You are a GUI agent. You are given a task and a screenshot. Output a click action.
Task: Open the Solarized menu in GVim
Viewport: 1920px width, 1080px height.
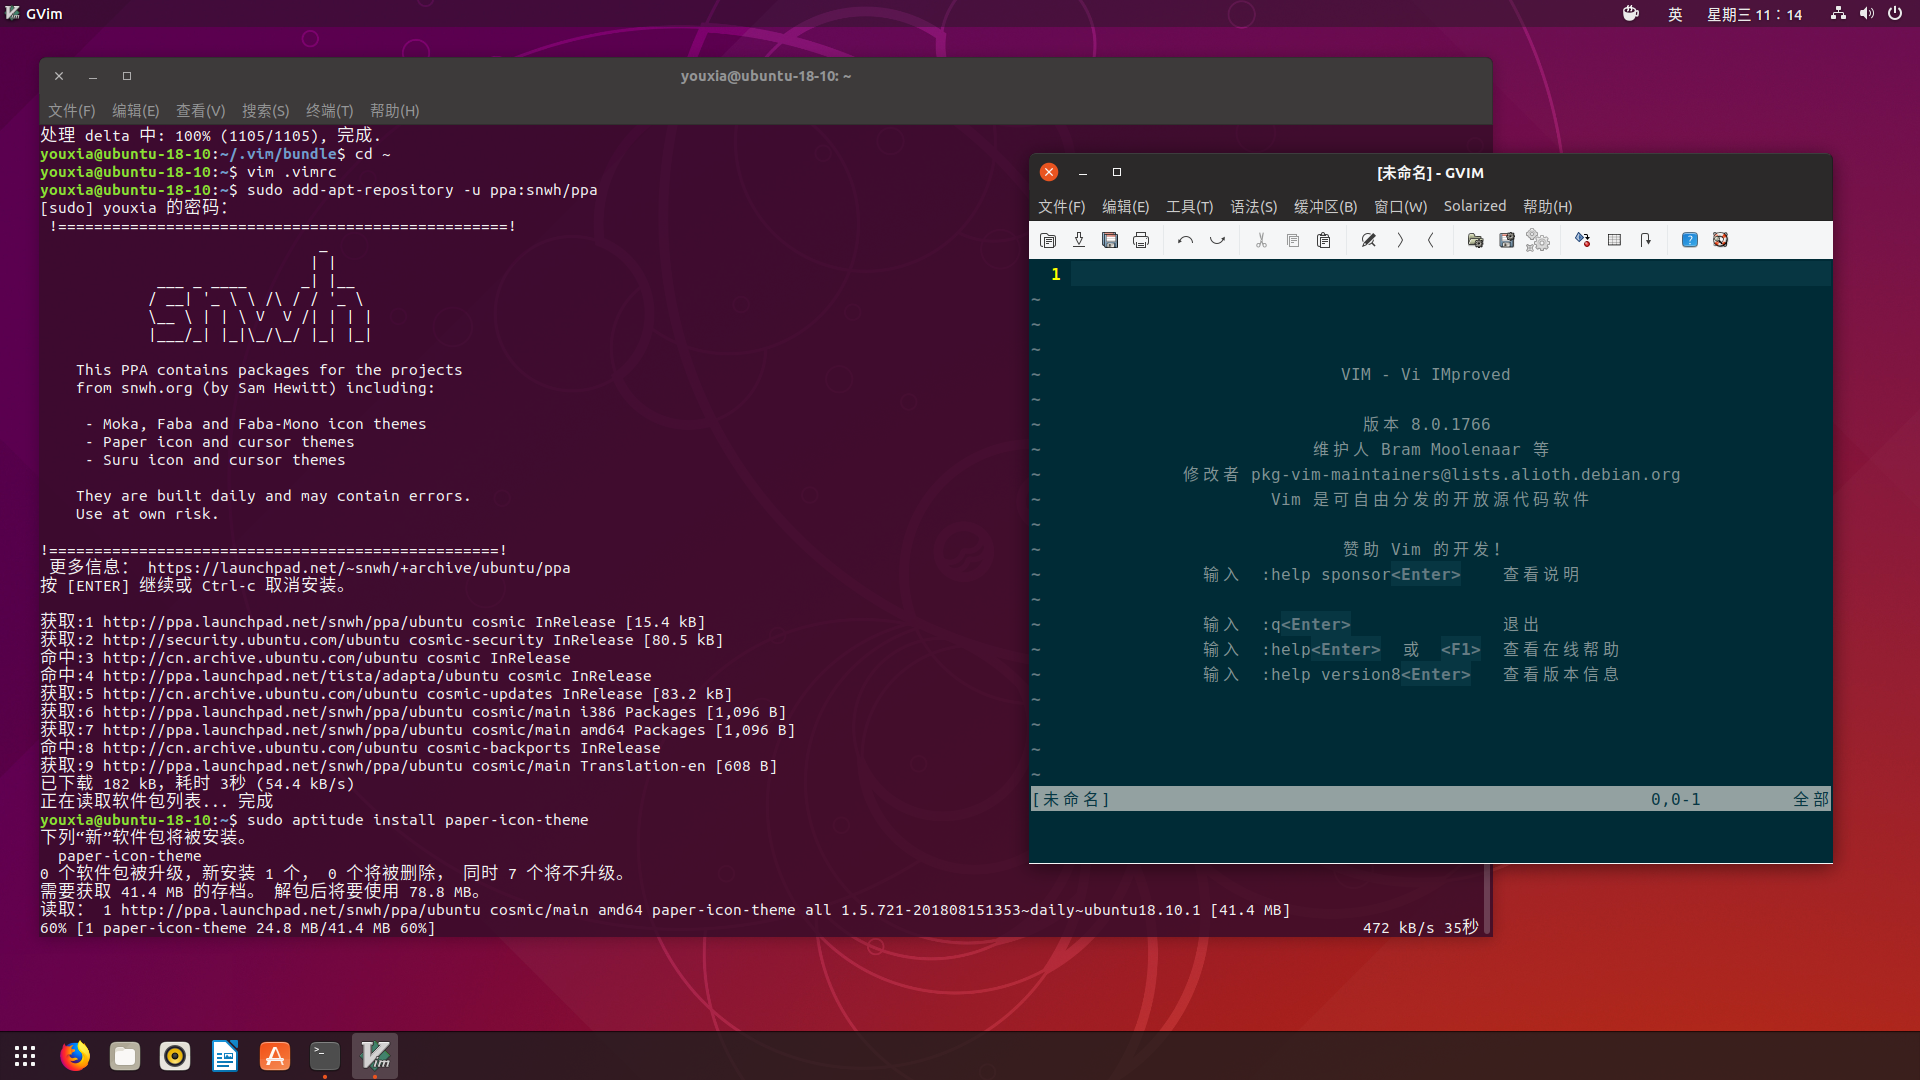click(x=1474, y=207)
